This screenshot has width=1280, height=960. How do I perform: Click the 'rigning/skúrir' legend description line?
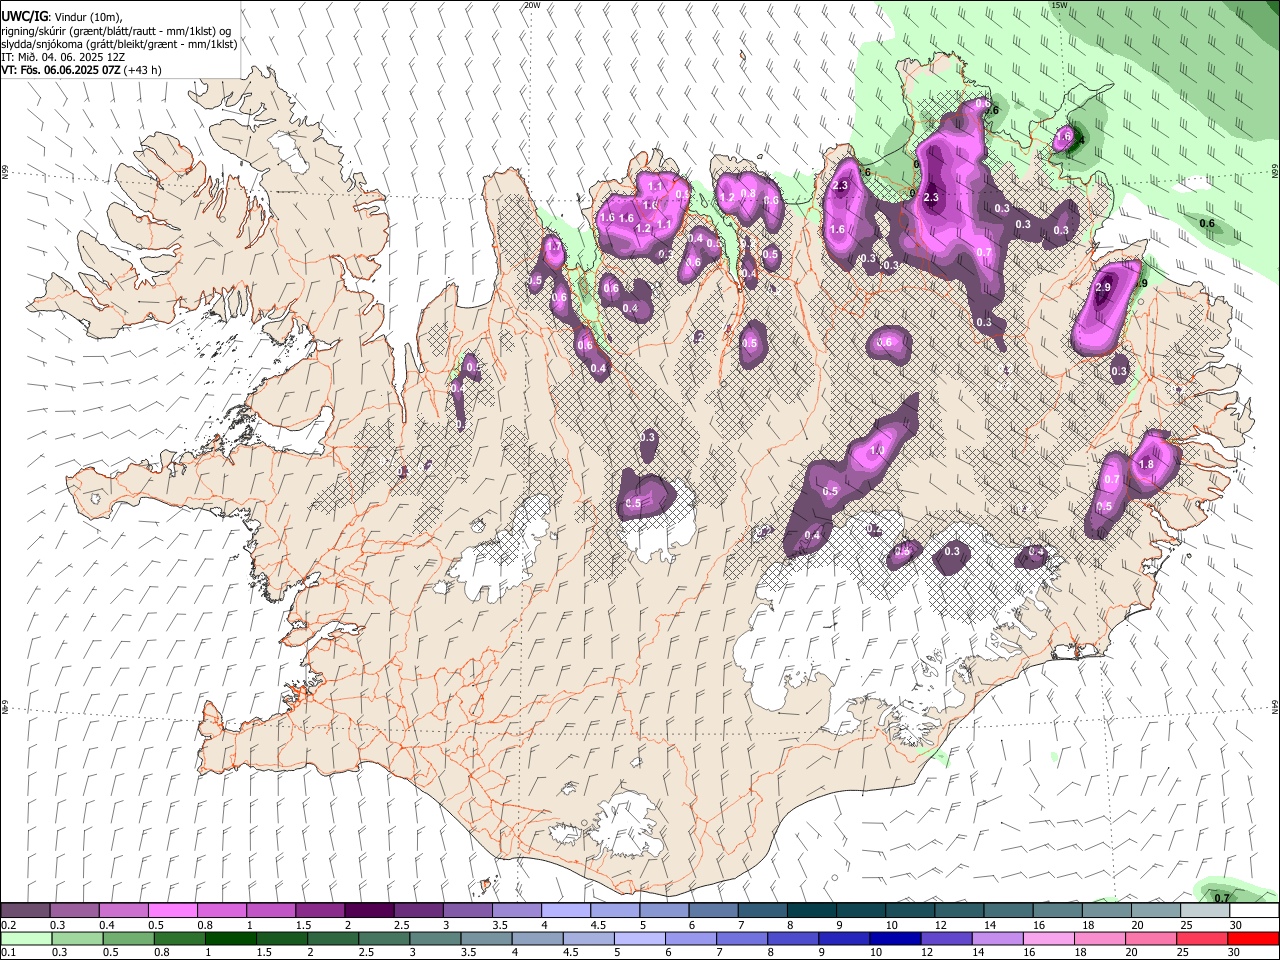116,31
